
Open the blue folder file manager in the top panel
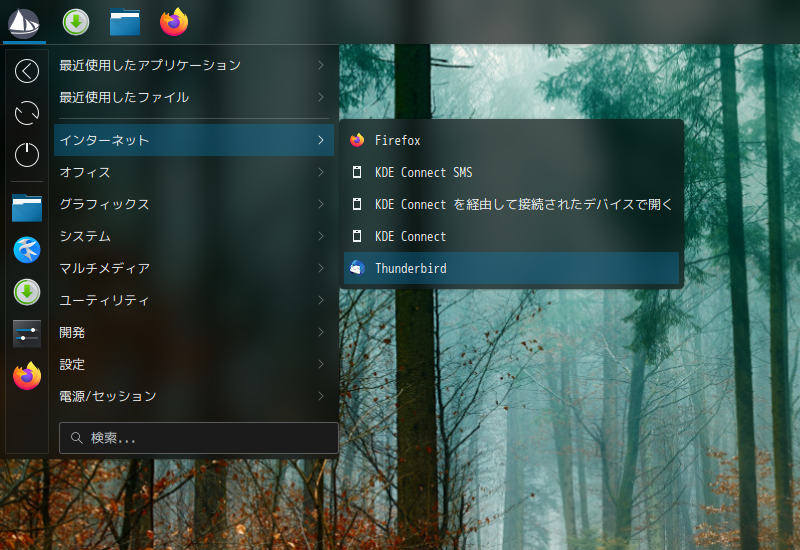(x=125, y=22)
